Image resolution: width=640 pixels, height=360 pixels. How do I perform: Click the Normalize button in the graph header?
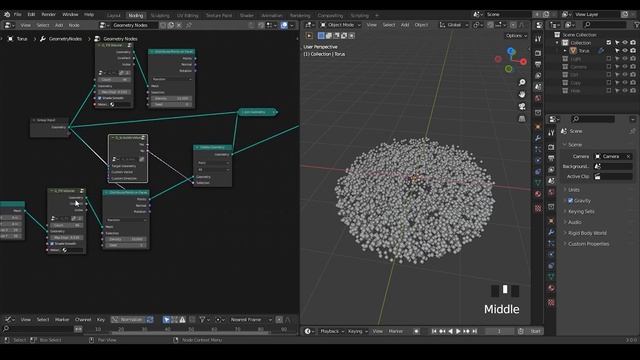coord(128,320)
